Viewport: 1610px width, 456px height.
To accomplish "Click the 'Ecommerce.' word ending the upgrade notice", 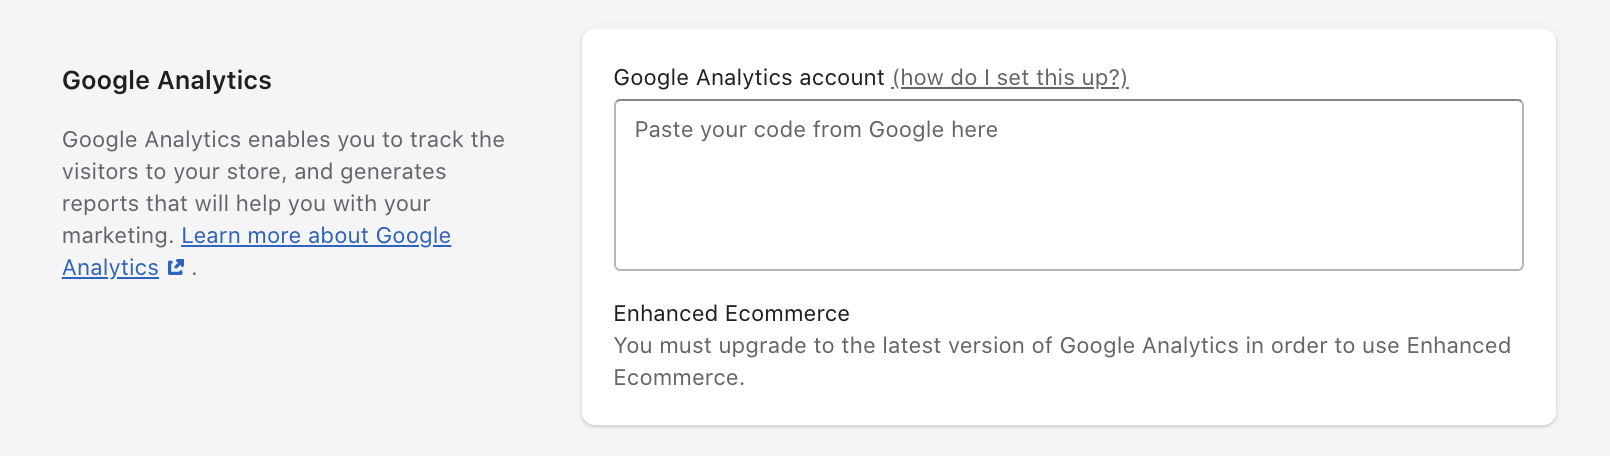I will click(x=679, y=378).
